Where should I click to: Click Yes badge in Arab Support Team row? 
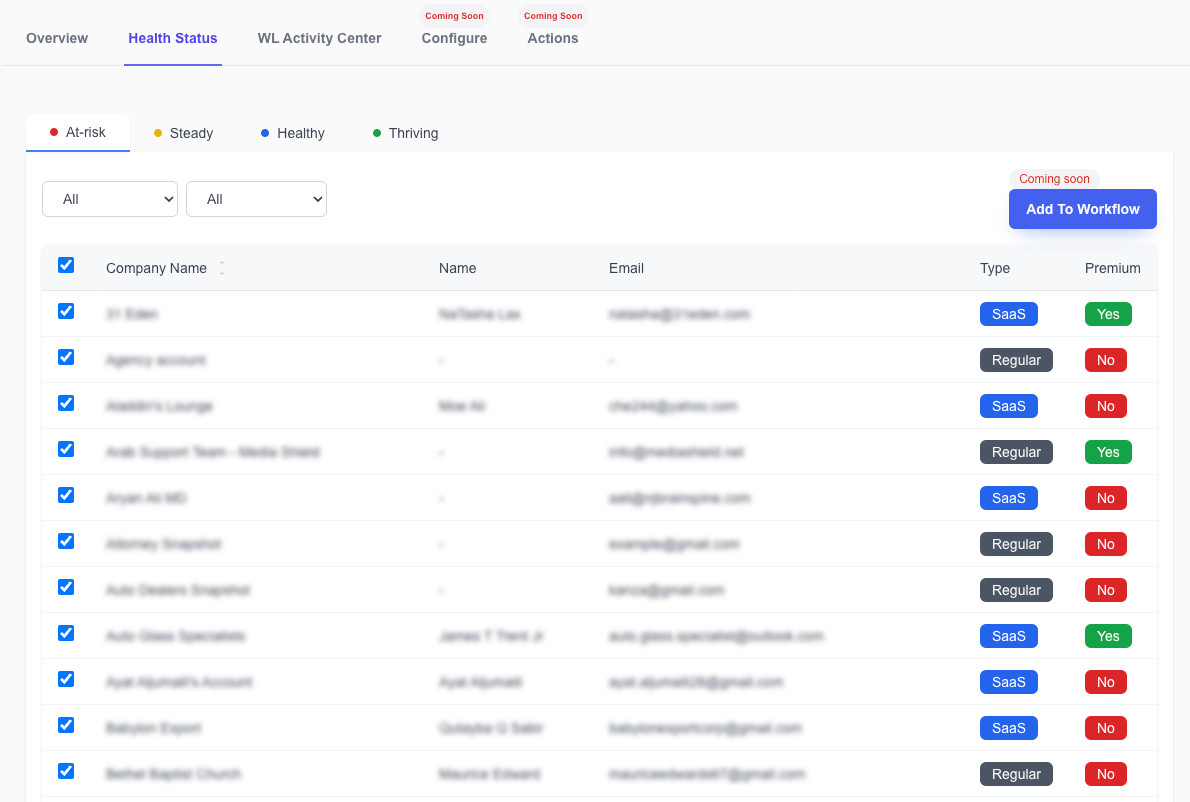coord(1108,452)
